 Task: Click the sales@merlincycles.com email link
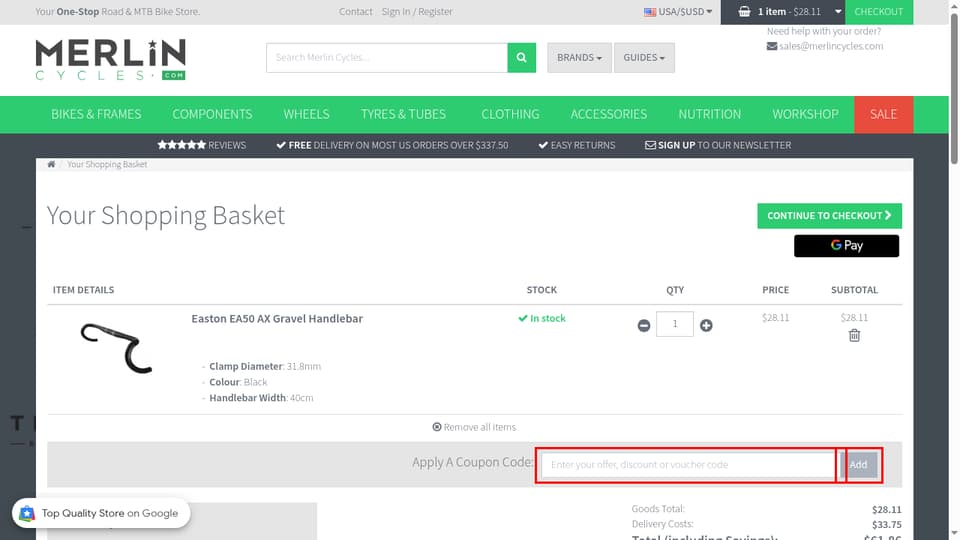831,46
